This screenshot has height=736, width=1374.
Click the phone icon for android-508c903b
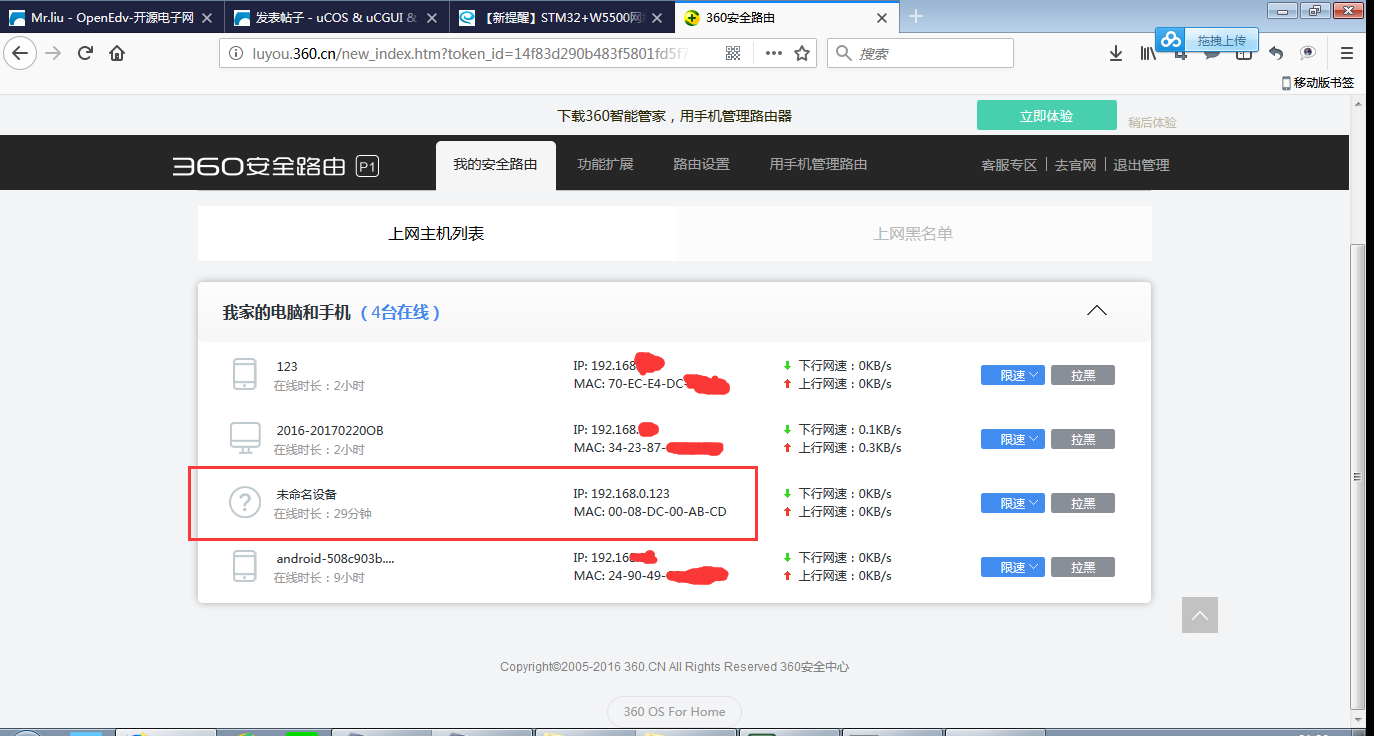pyautogui.click(x=244, y=566)
